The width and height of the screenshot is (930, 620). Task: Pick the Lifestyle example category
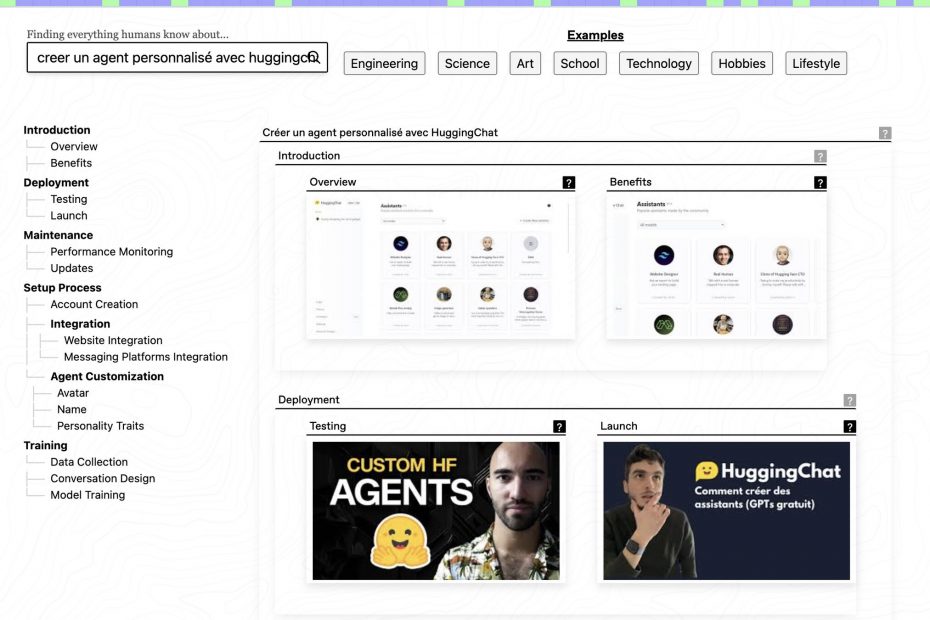click(816, 64)
